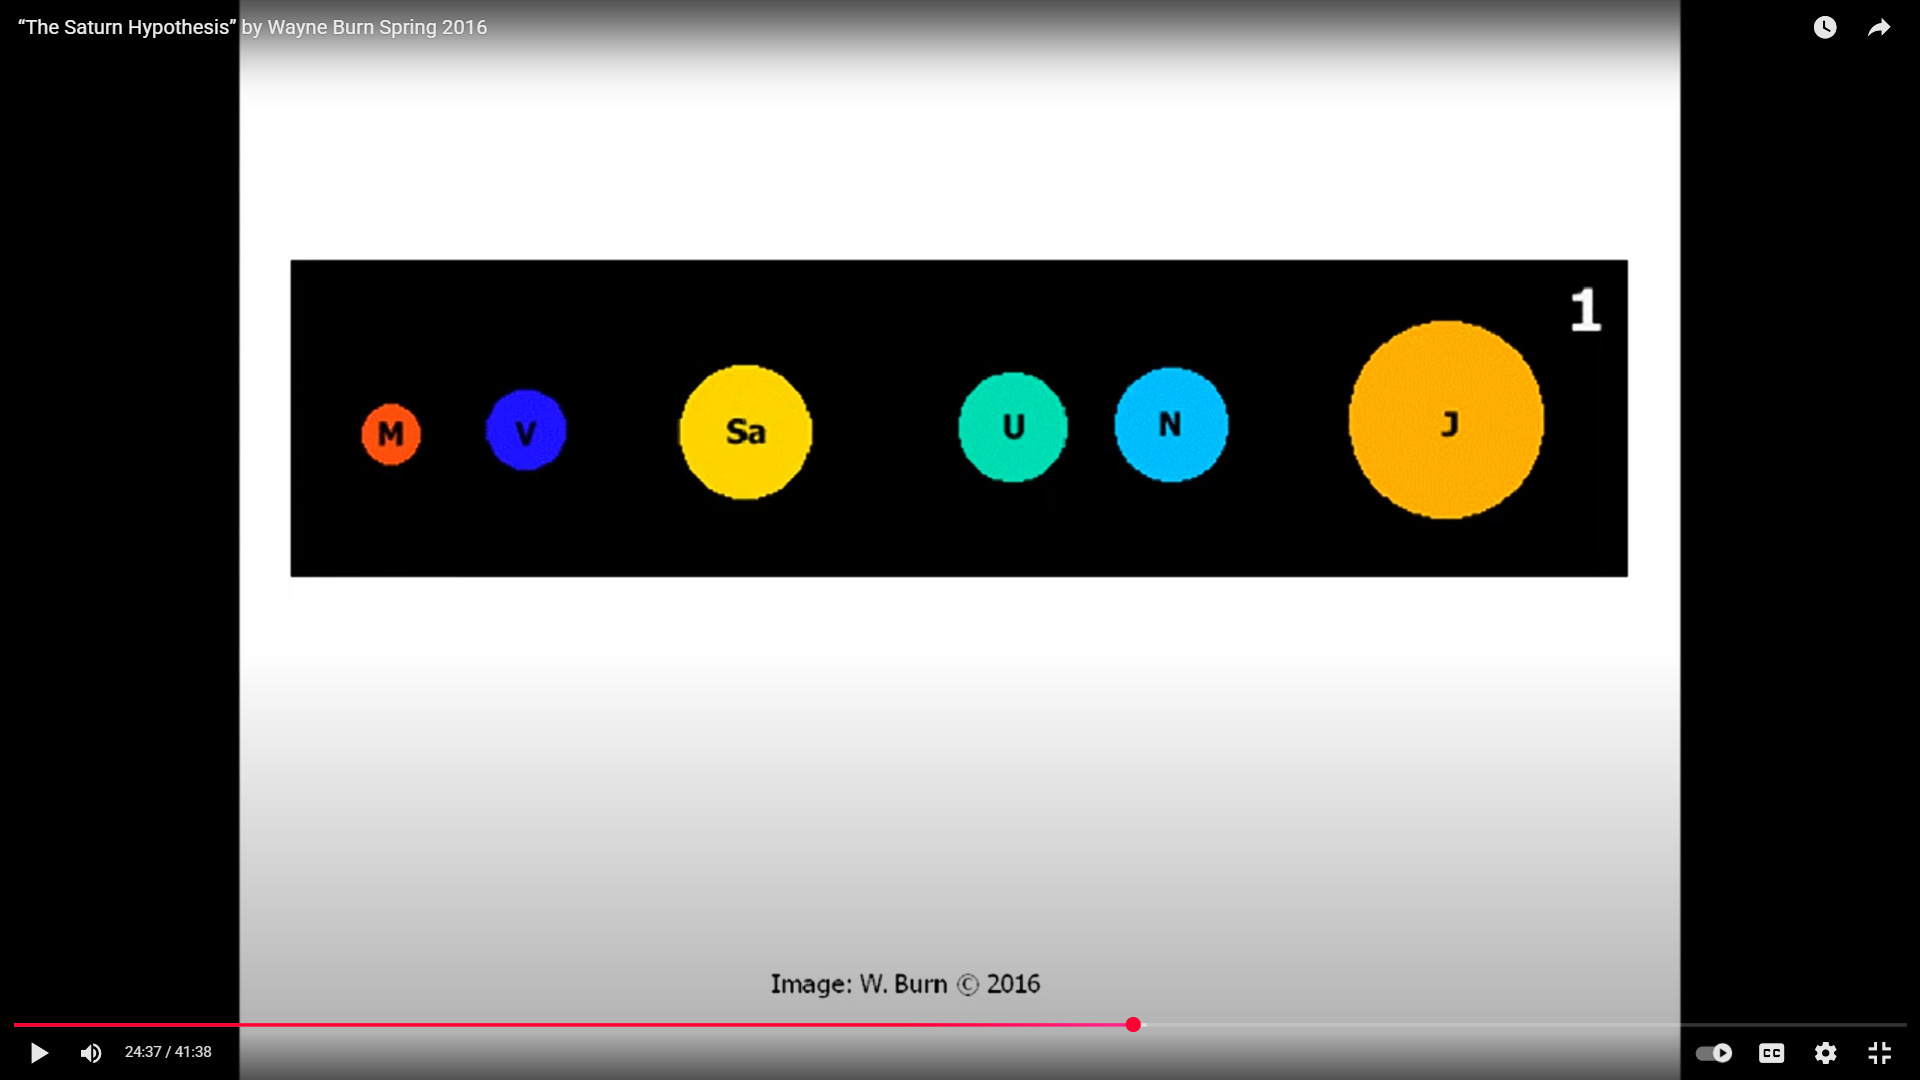Image resolution: width=1920 pixels, height=1080 pixels.
Task: Toggle closed captions CC button
Action: 1771,1053
